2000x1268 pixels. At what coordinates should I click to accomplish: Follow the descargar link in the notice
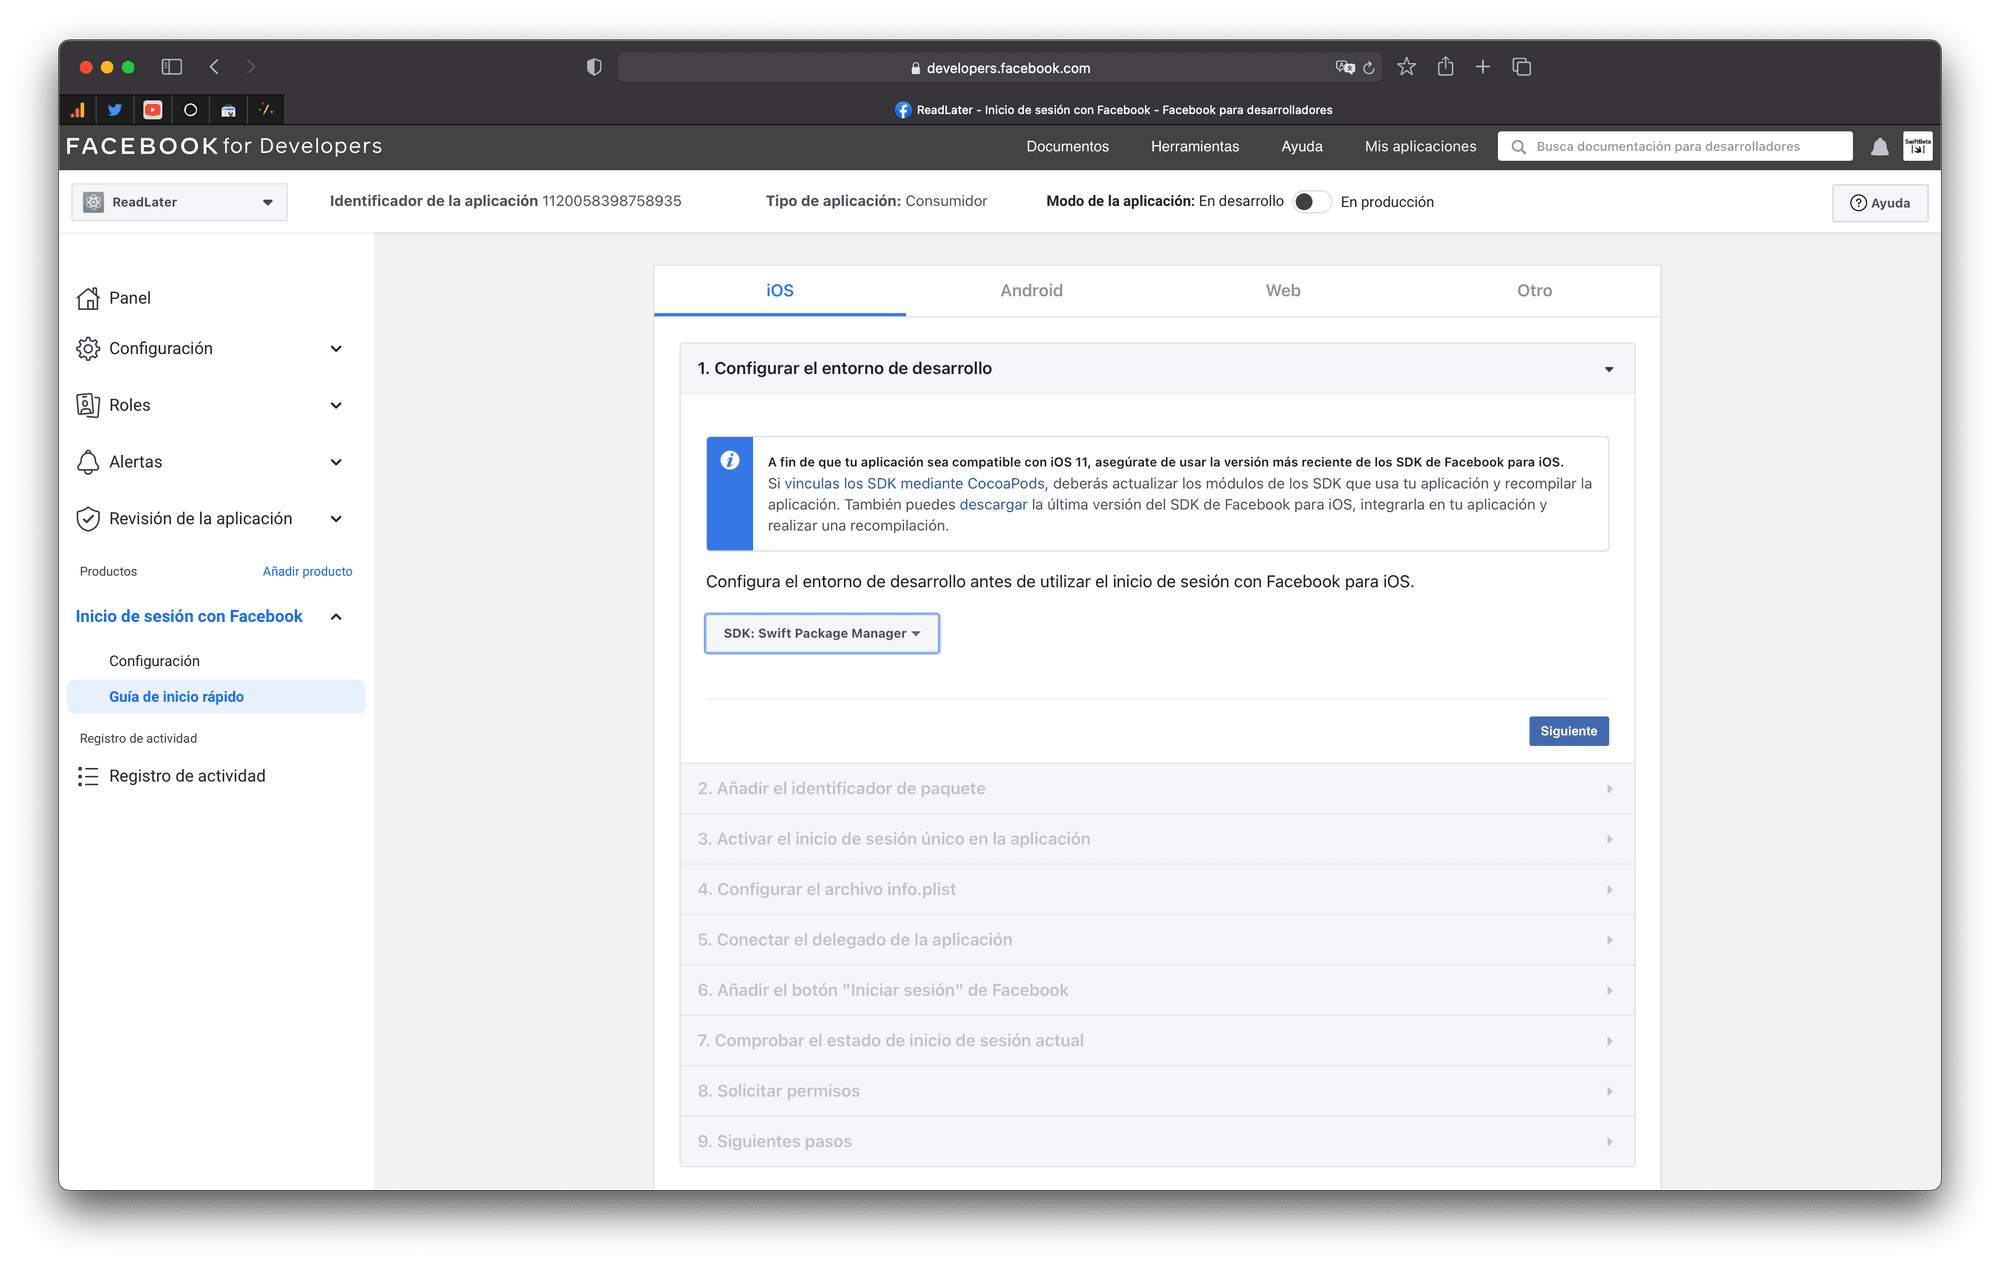[x=993, y=505]
